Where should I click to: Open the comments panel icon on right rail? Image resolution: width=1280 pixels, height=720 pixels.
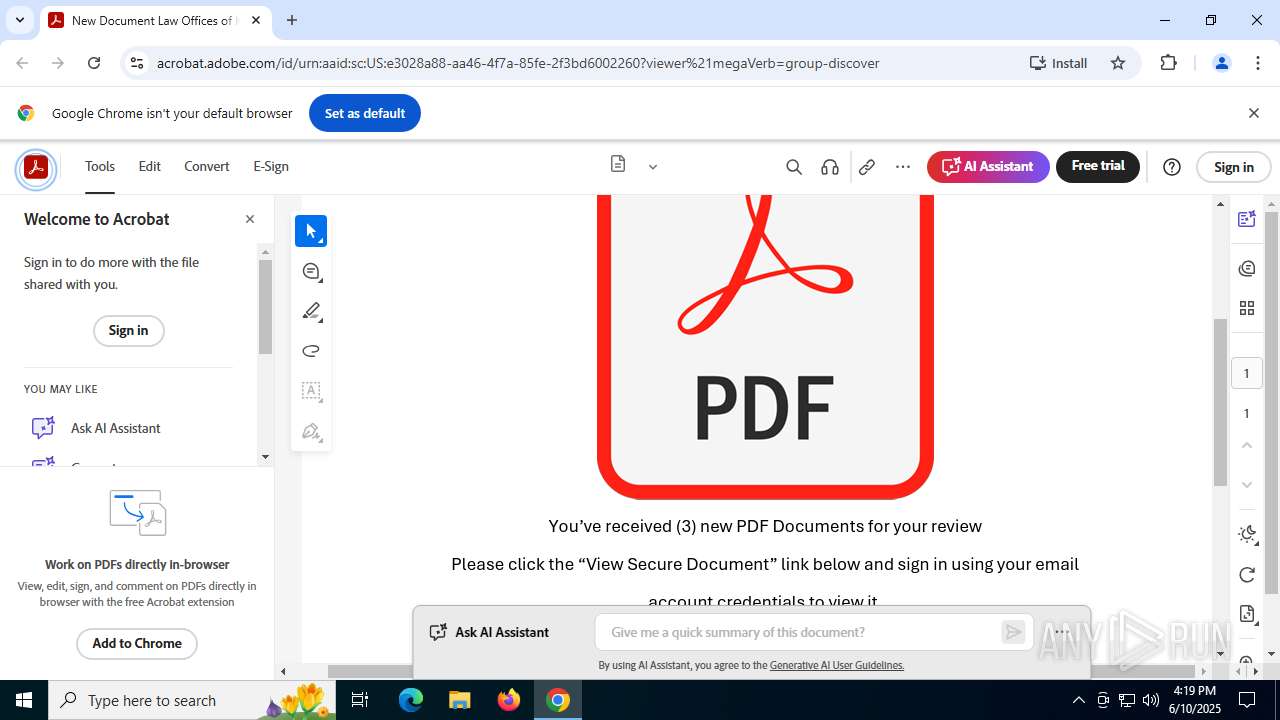(x=1246, y=268)
